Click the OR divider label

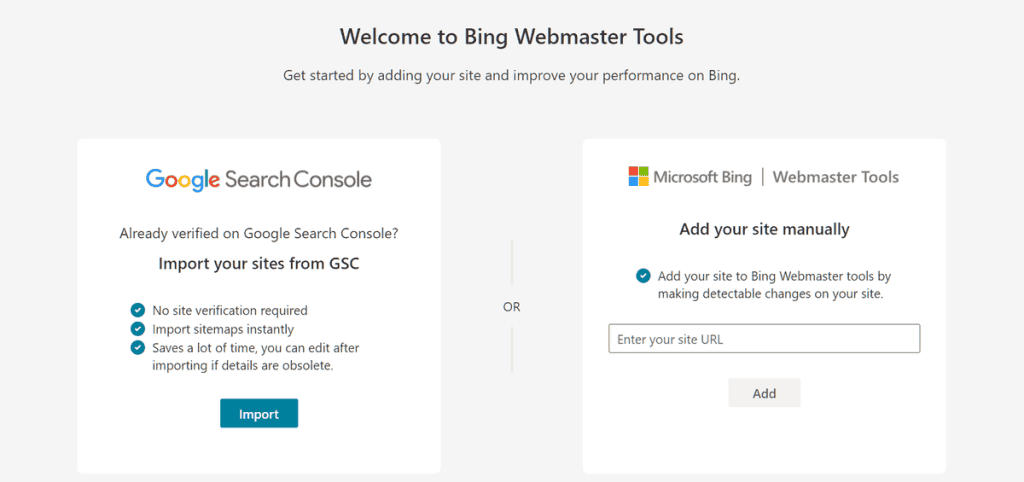(511, 307)
